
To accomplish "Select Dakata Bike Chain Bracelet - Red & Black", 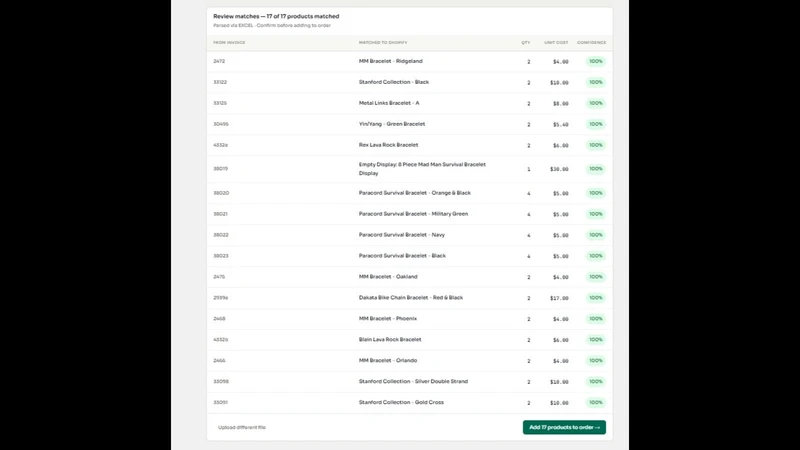I will tap(411, 297).
